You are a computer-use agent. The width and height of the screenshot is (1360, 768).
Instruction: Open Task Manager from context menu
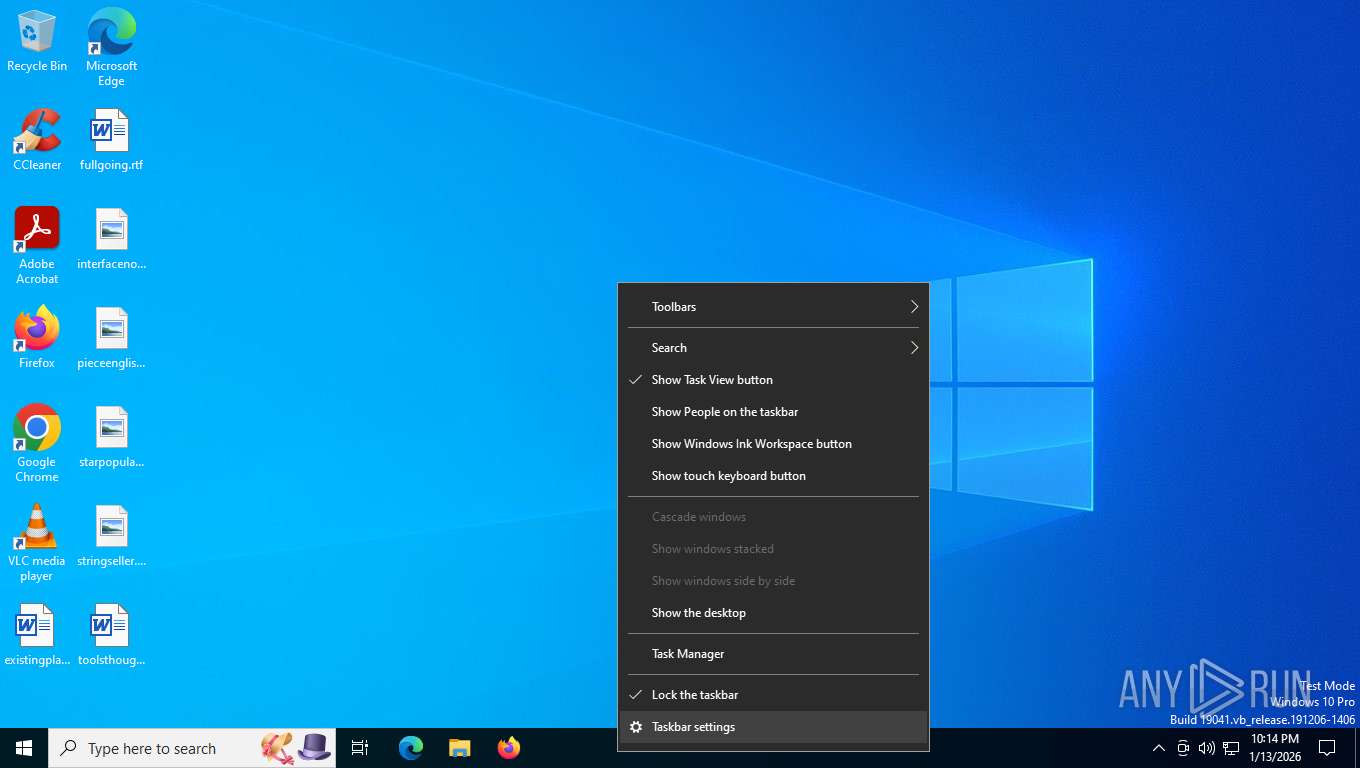tap(773, 654)
